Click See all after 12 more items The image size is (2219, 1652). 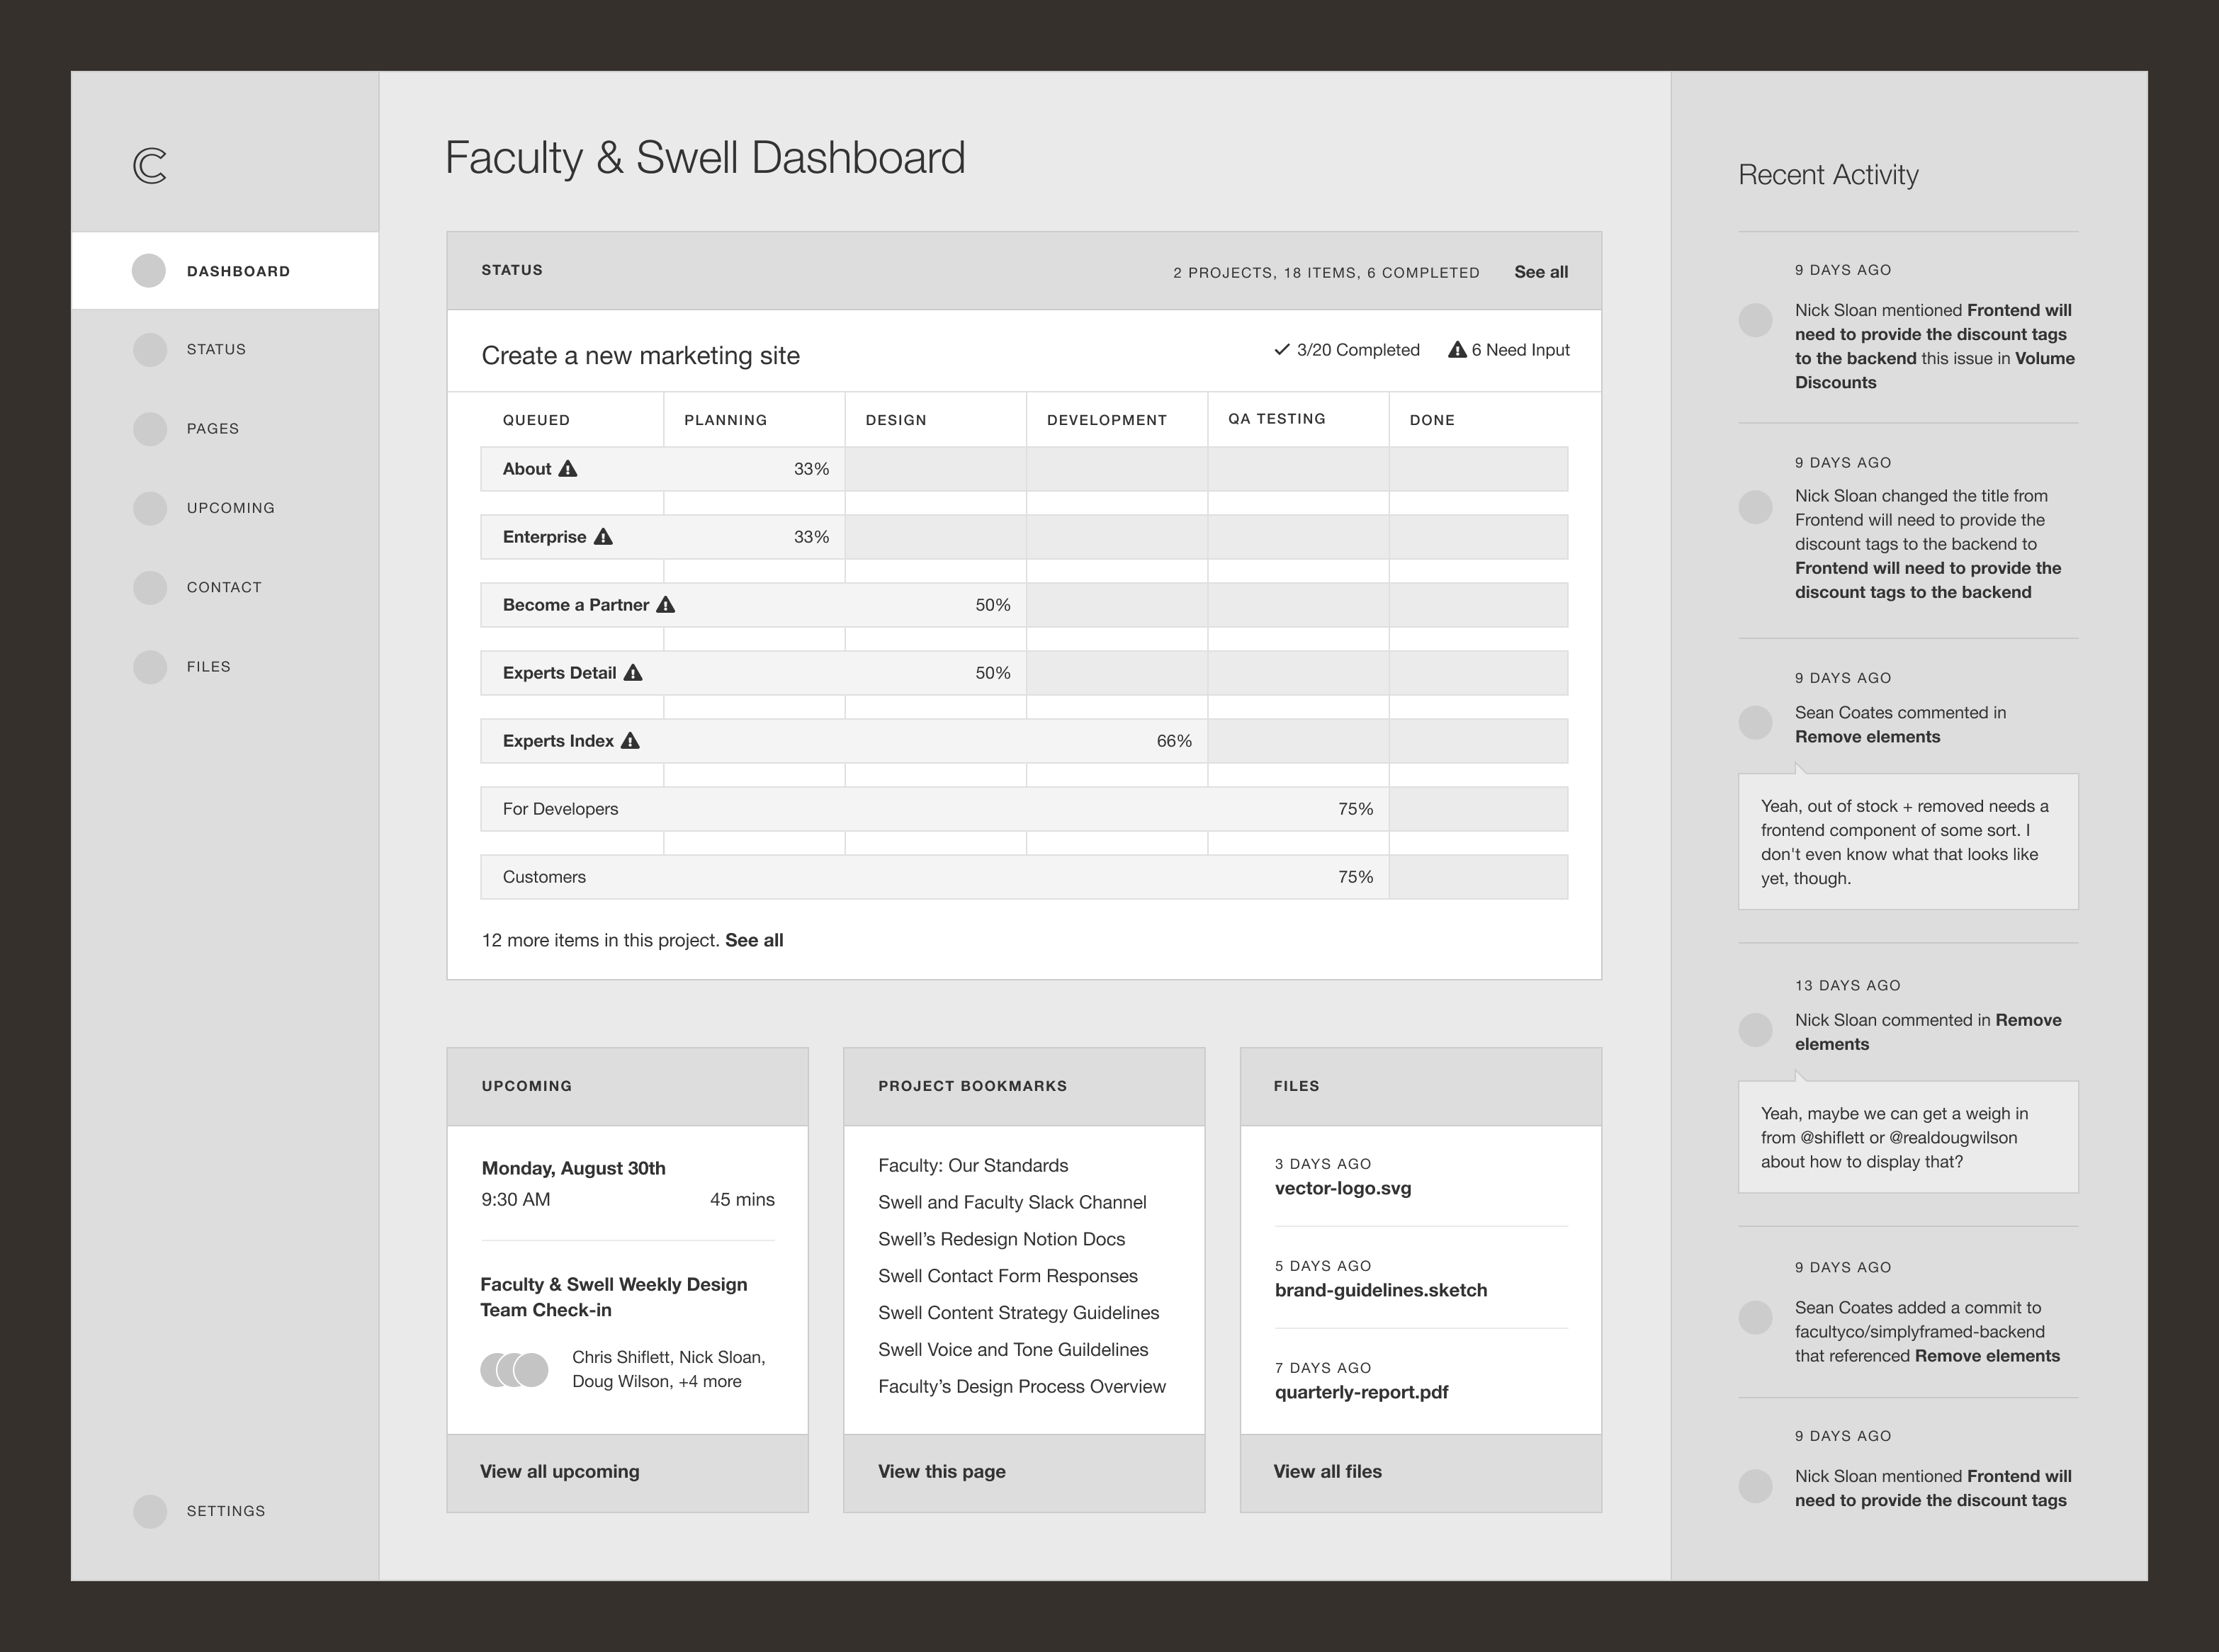[x=754, y=940]
